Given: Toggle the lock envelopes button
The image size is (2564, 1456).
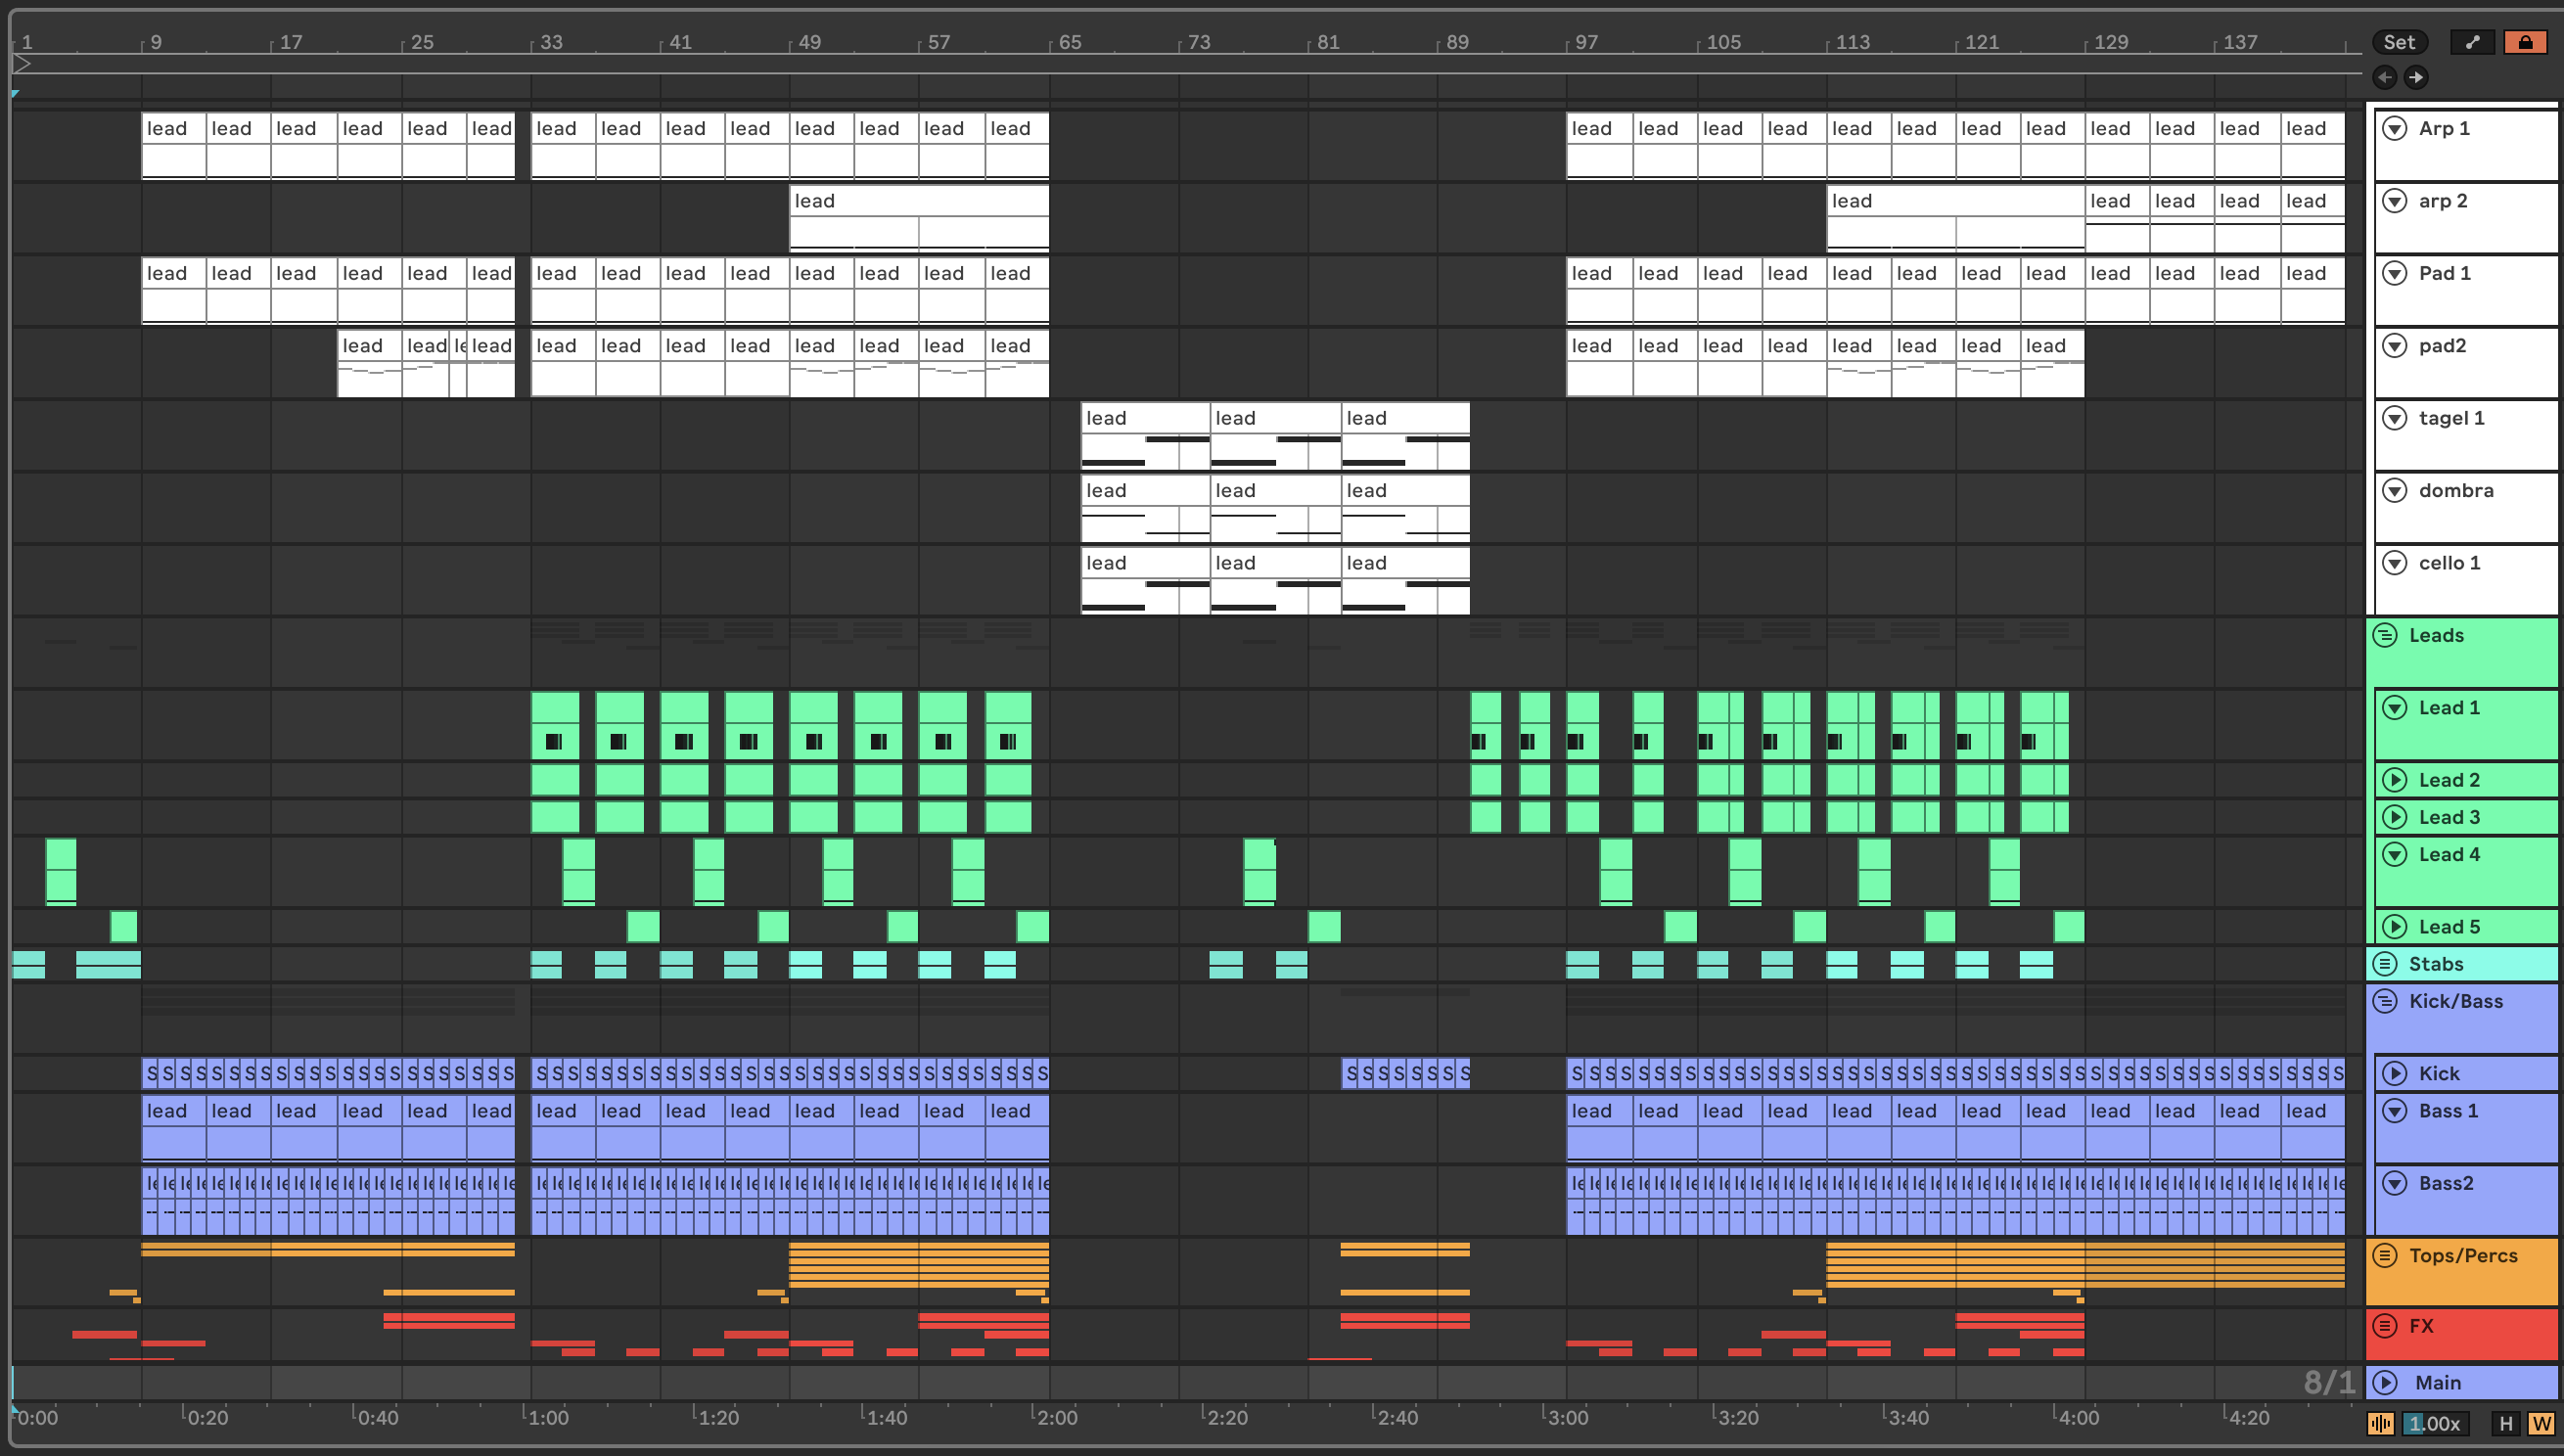Looking at the screenshot, I should (x=2525, y=42).
